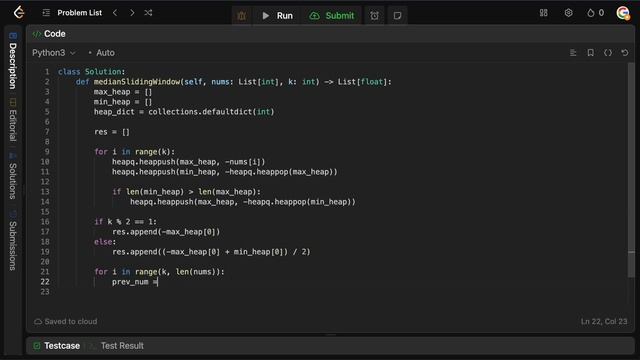640x360 pixels.
Task: Open the Testcase tab
Action: [x=57, y=346]
